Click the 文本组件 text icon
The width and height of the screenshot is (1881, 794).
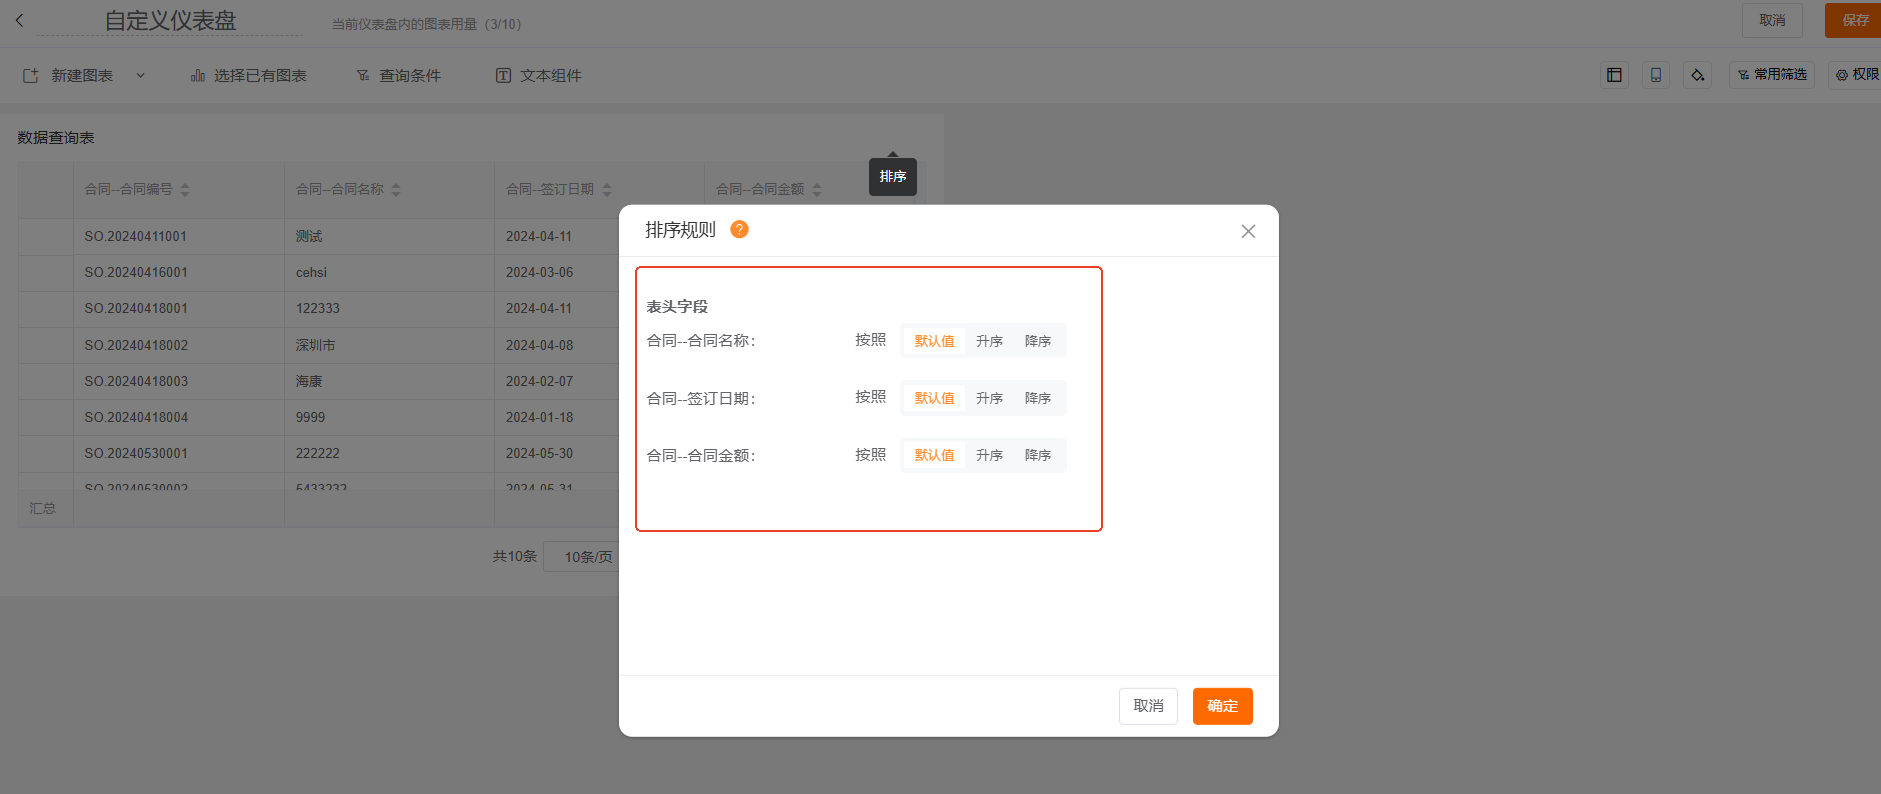coord(503,76)
